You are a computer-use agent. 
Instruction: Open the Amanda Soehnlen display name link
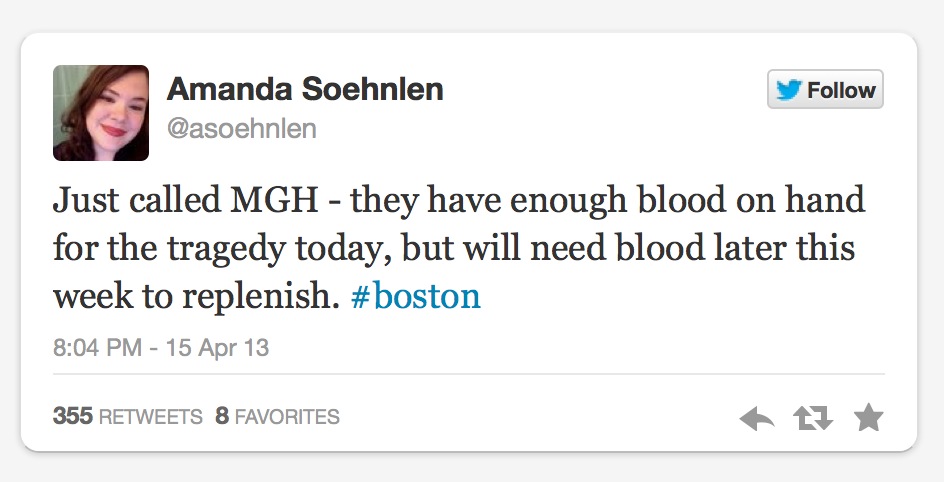point(305,89)
